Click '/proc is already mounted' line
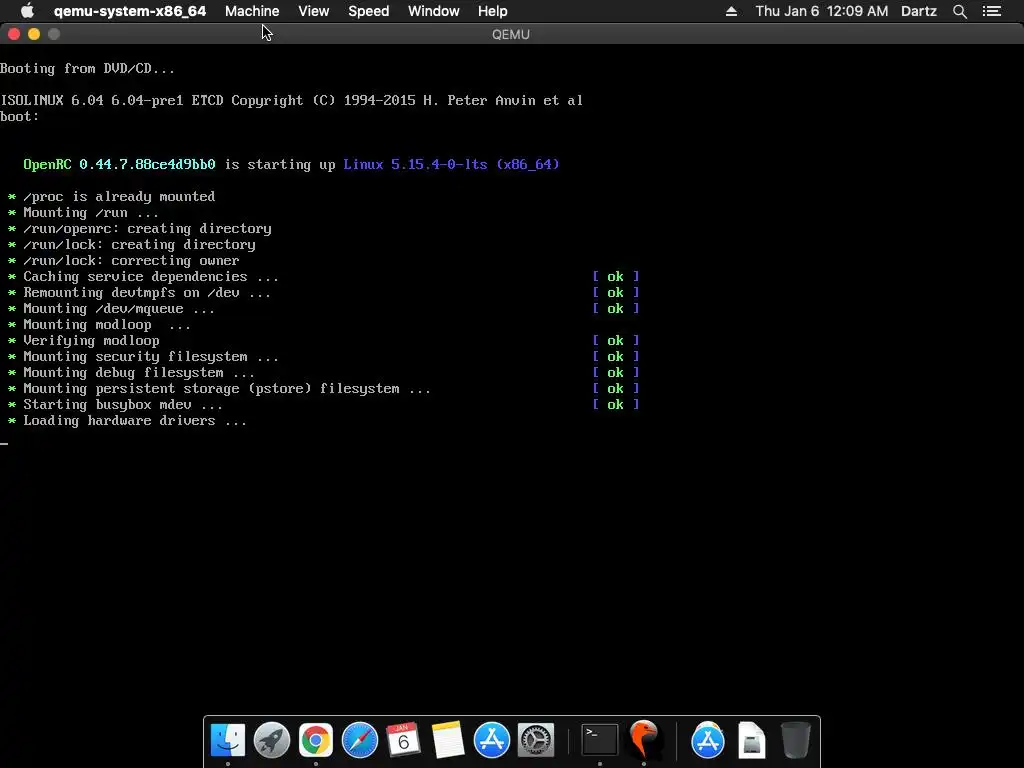The image size is (1024, 768). (x=119, y=197)
